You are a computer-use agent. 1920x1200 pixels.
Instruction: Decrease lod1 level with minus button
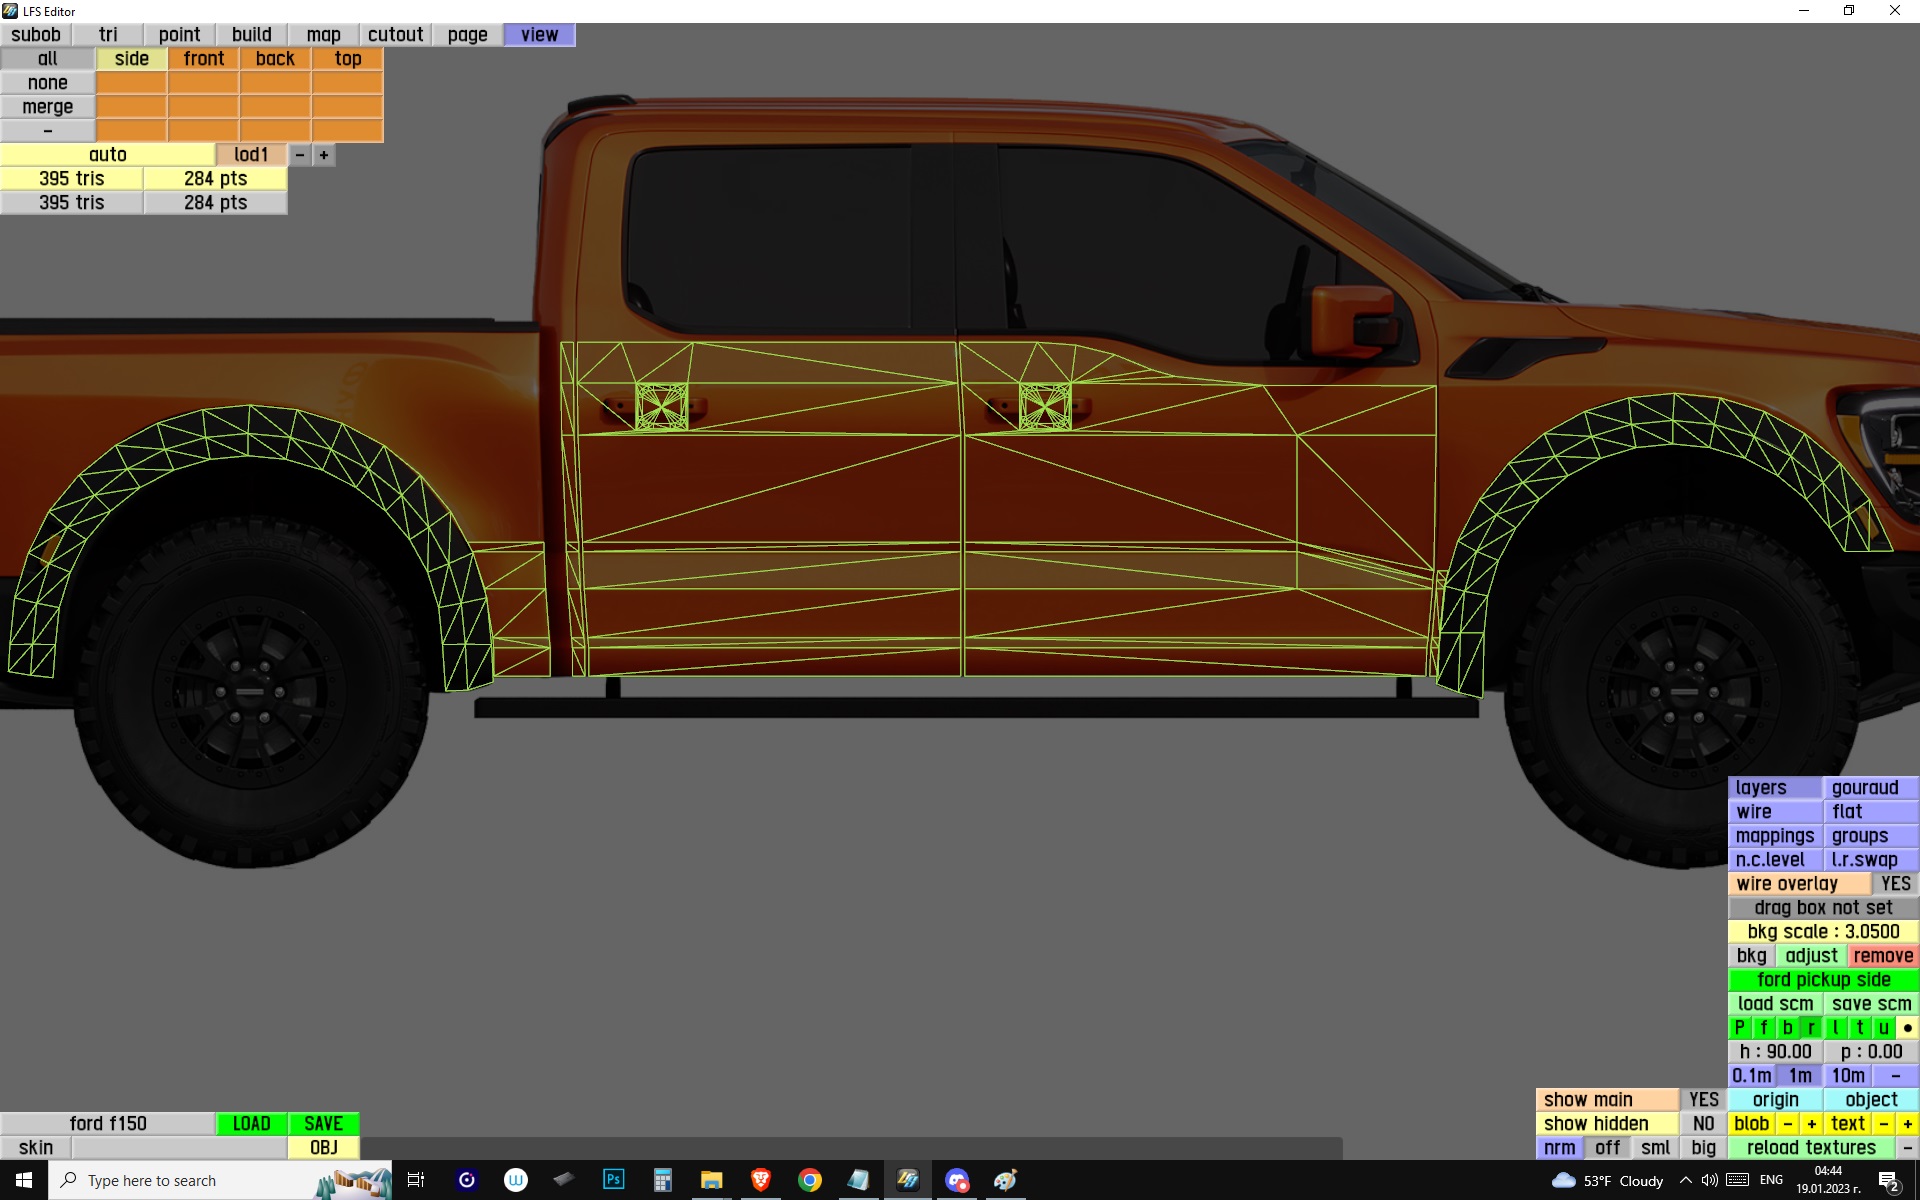coord(299,155)
